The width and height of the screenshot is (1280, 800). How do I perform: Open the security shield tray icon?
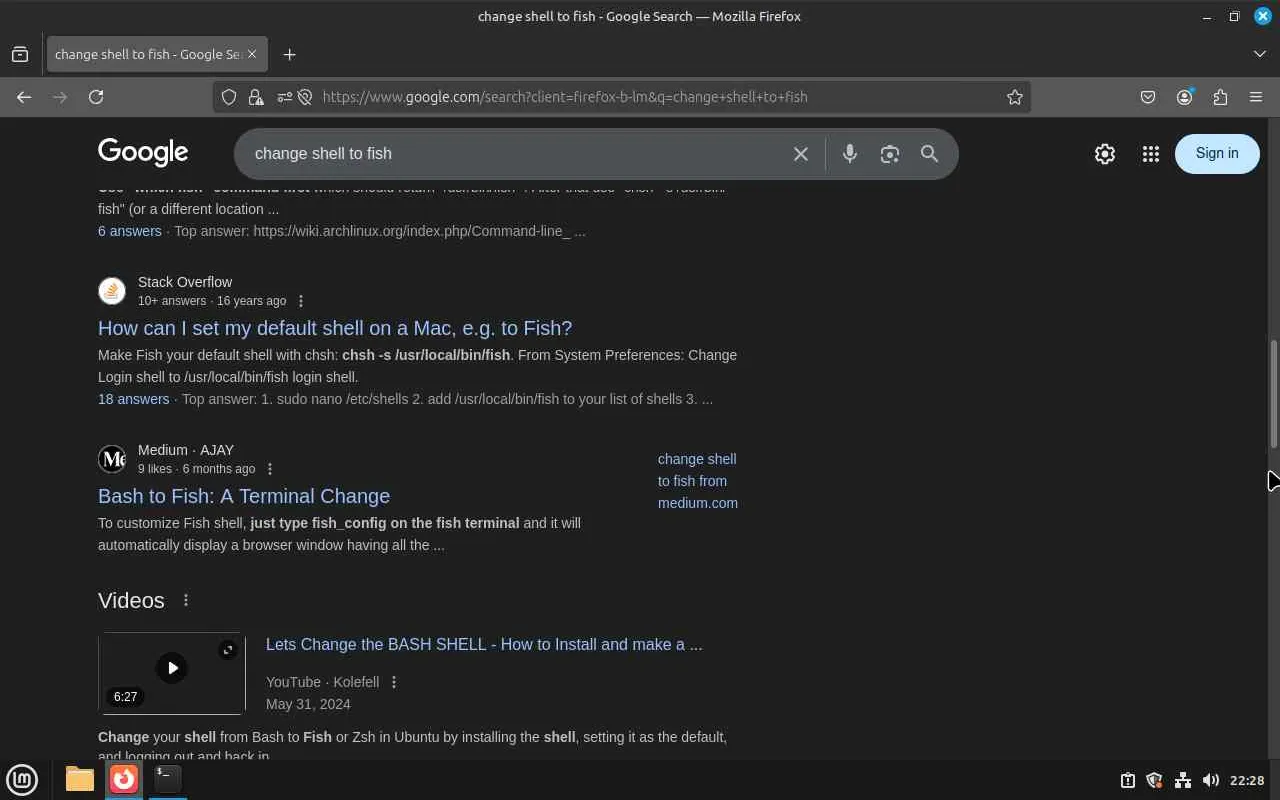(x=1154, y=780)
